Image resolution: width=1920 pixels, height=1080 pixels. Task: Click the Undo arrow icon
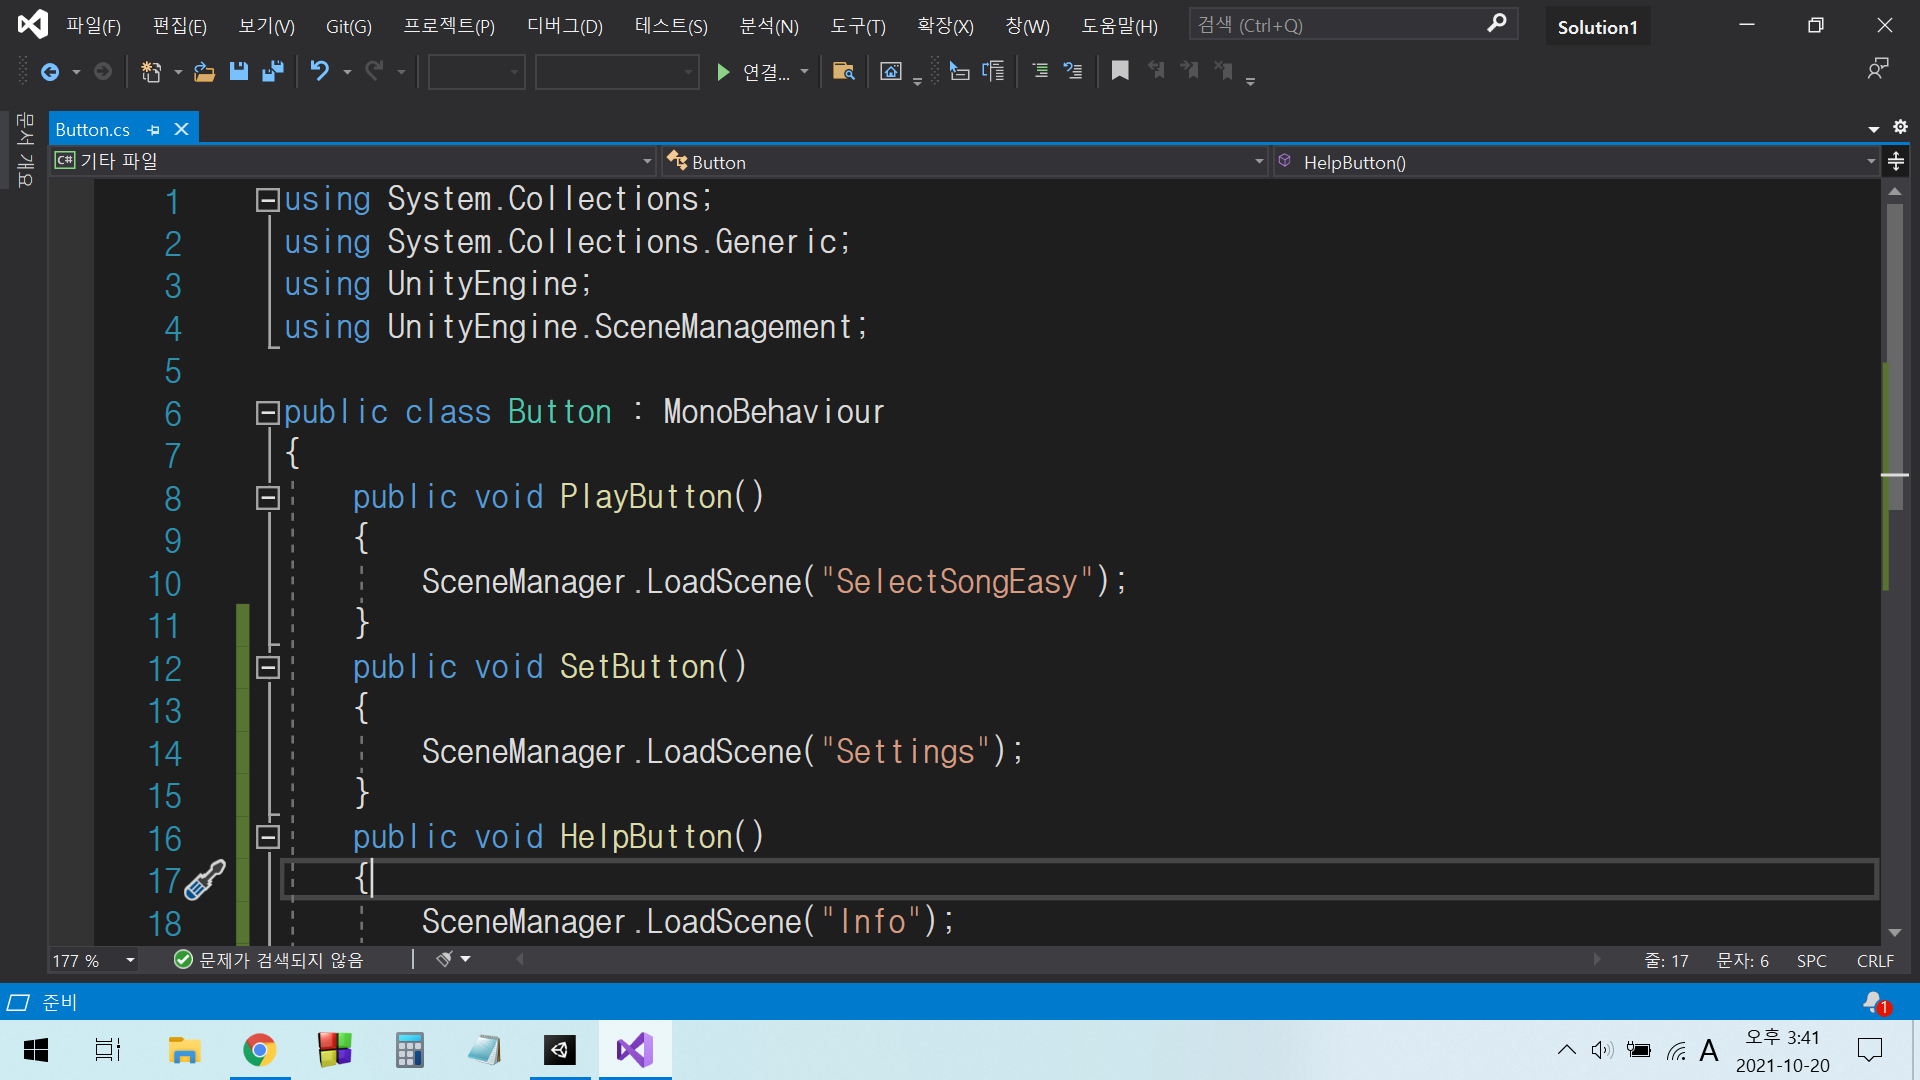319,71
